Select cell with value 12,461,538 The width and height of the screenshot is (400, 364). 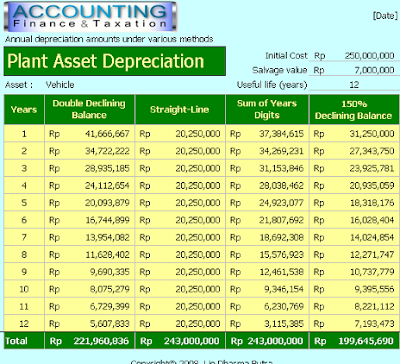pos(267,272)
